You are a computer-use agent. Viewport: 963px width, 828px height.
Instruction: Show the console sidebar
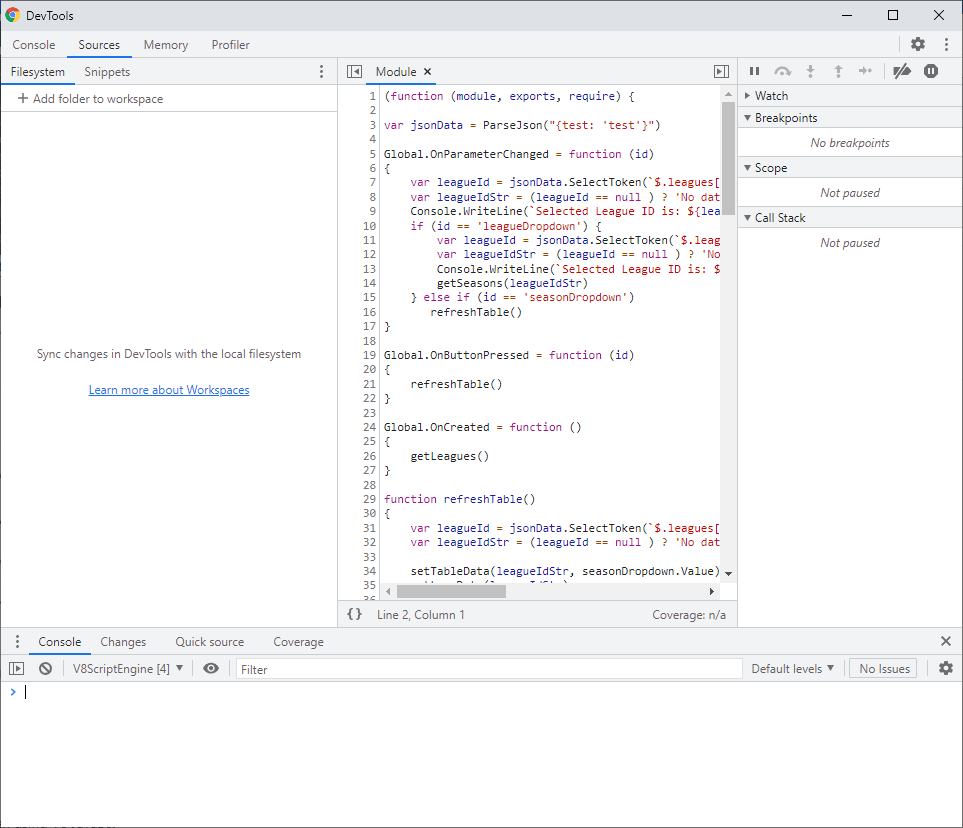coord(17,669)
